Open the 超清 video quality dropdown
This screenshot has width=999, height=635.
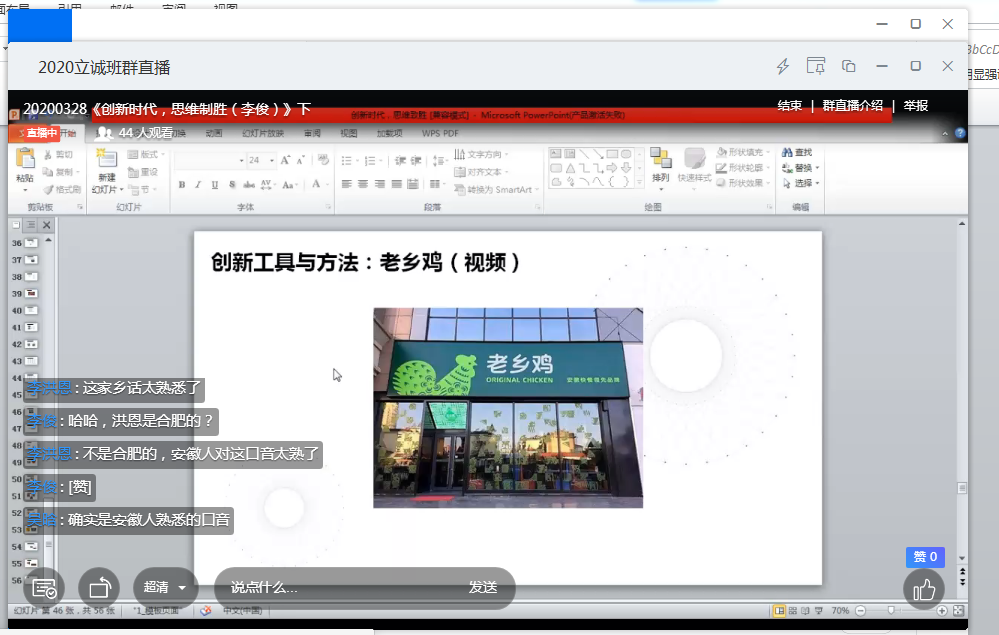(165, 588)
